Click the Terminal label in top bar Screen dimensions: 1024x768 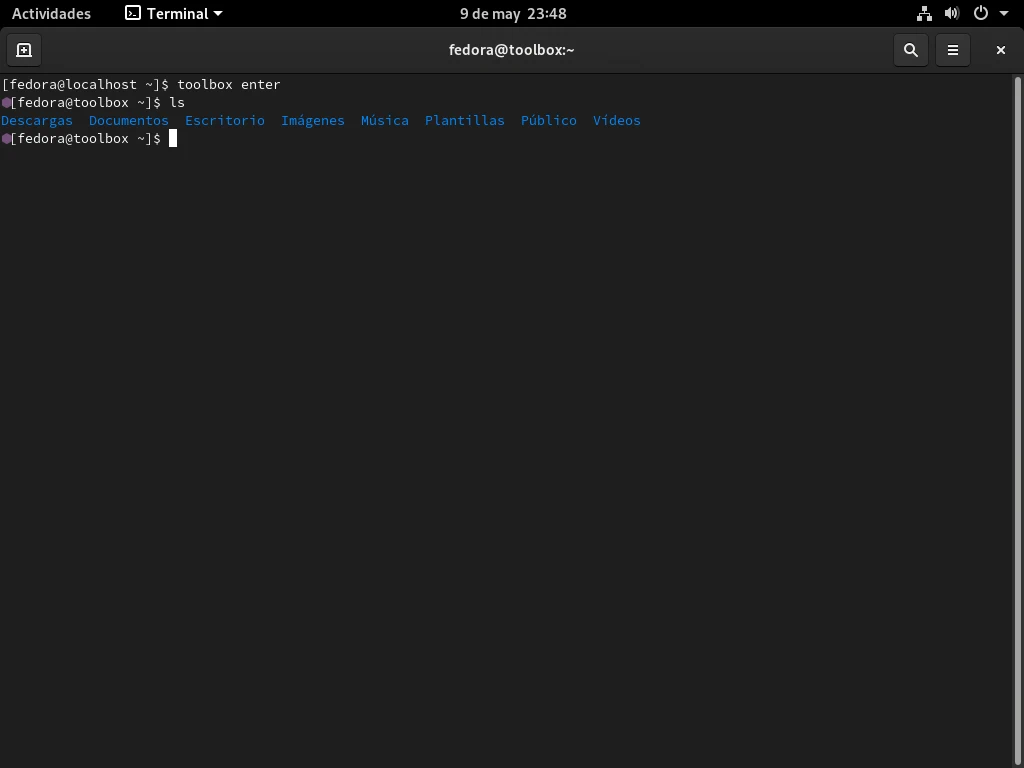point(177,14)
